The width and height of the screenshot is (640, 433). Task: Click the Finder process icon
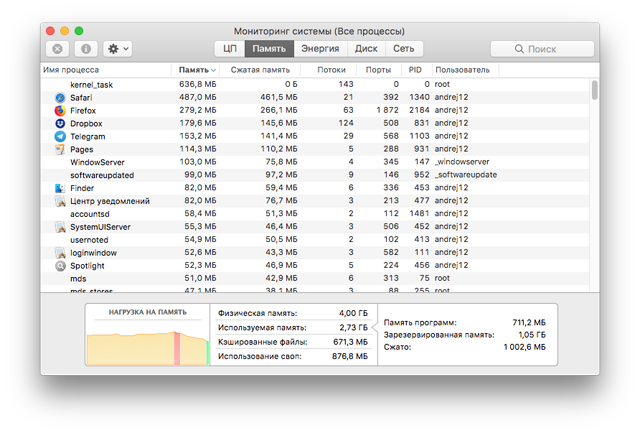(x=60, y=188)
